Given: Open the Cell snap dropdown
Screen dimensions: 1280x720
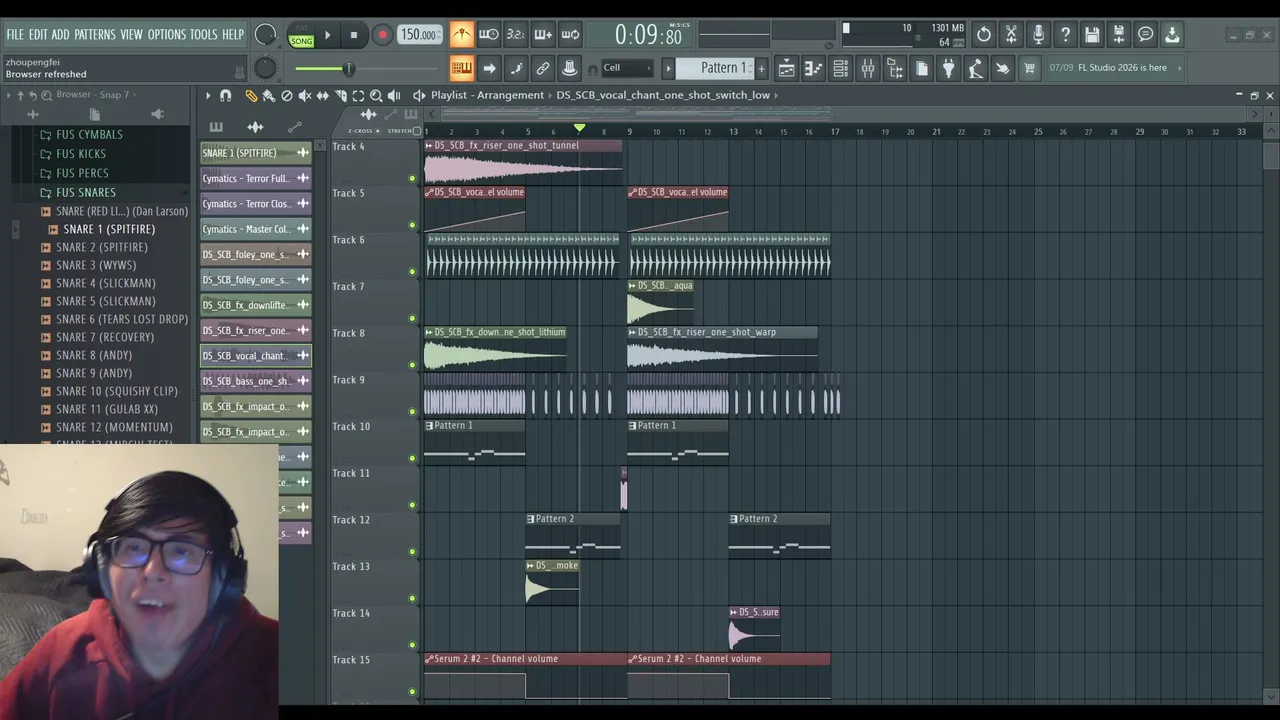Looking at the screenshot, I should pos(626,68).
